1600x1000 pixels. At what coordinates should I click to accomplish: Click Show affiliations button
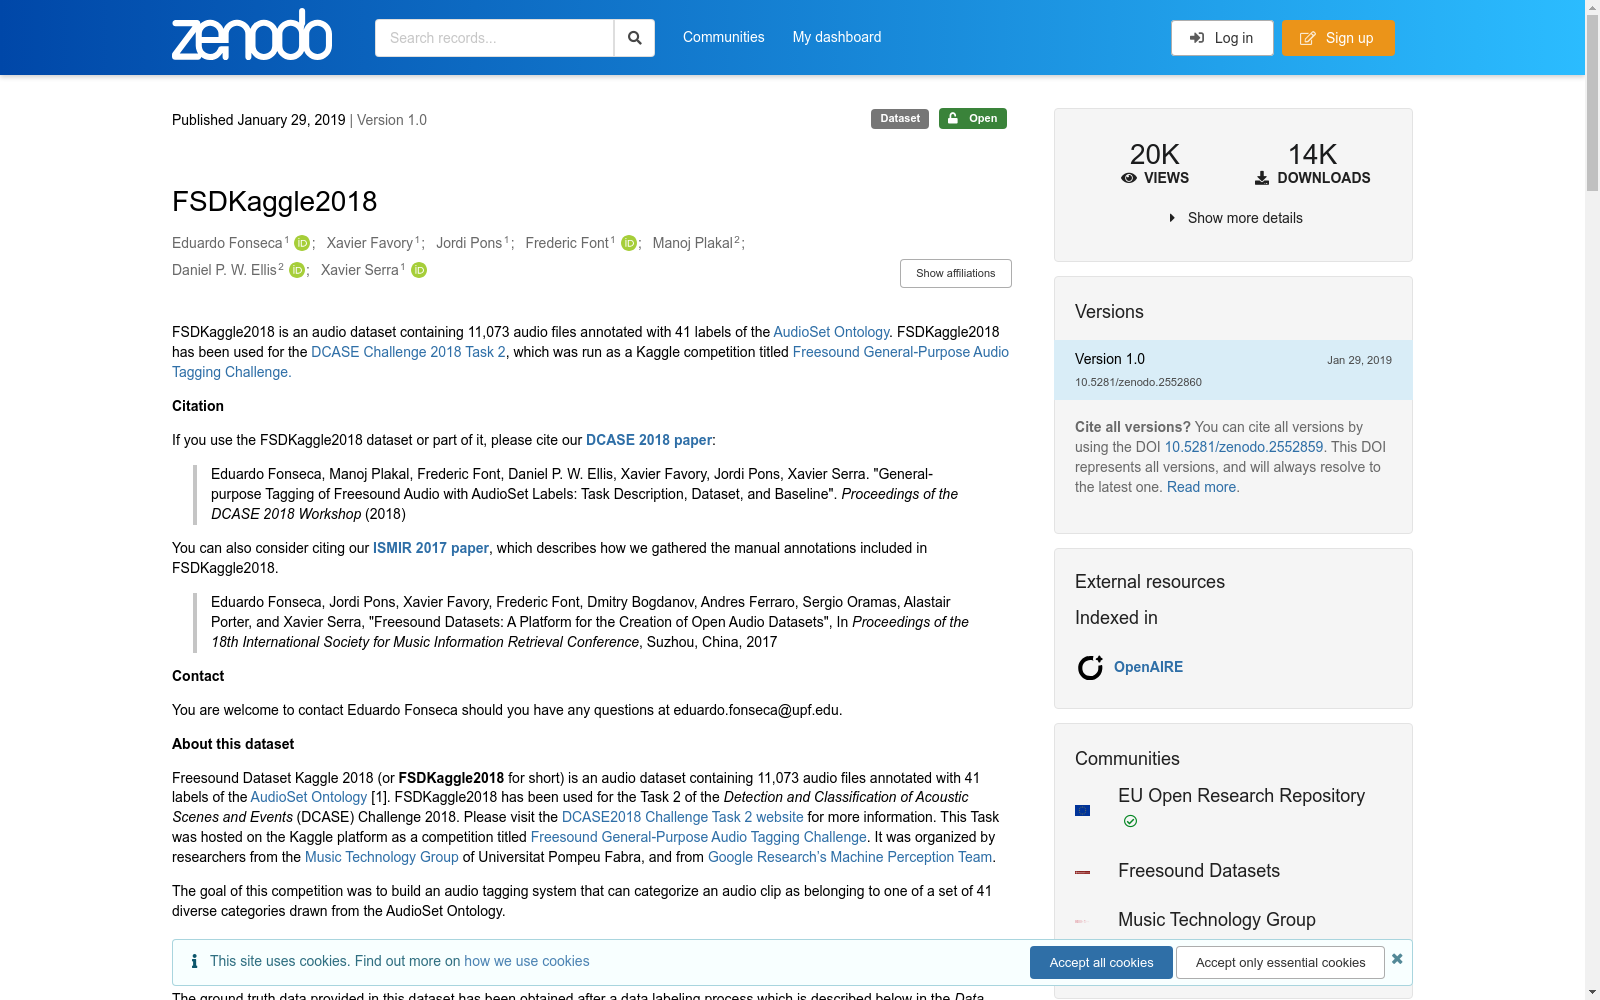click(x=956, y=273)
